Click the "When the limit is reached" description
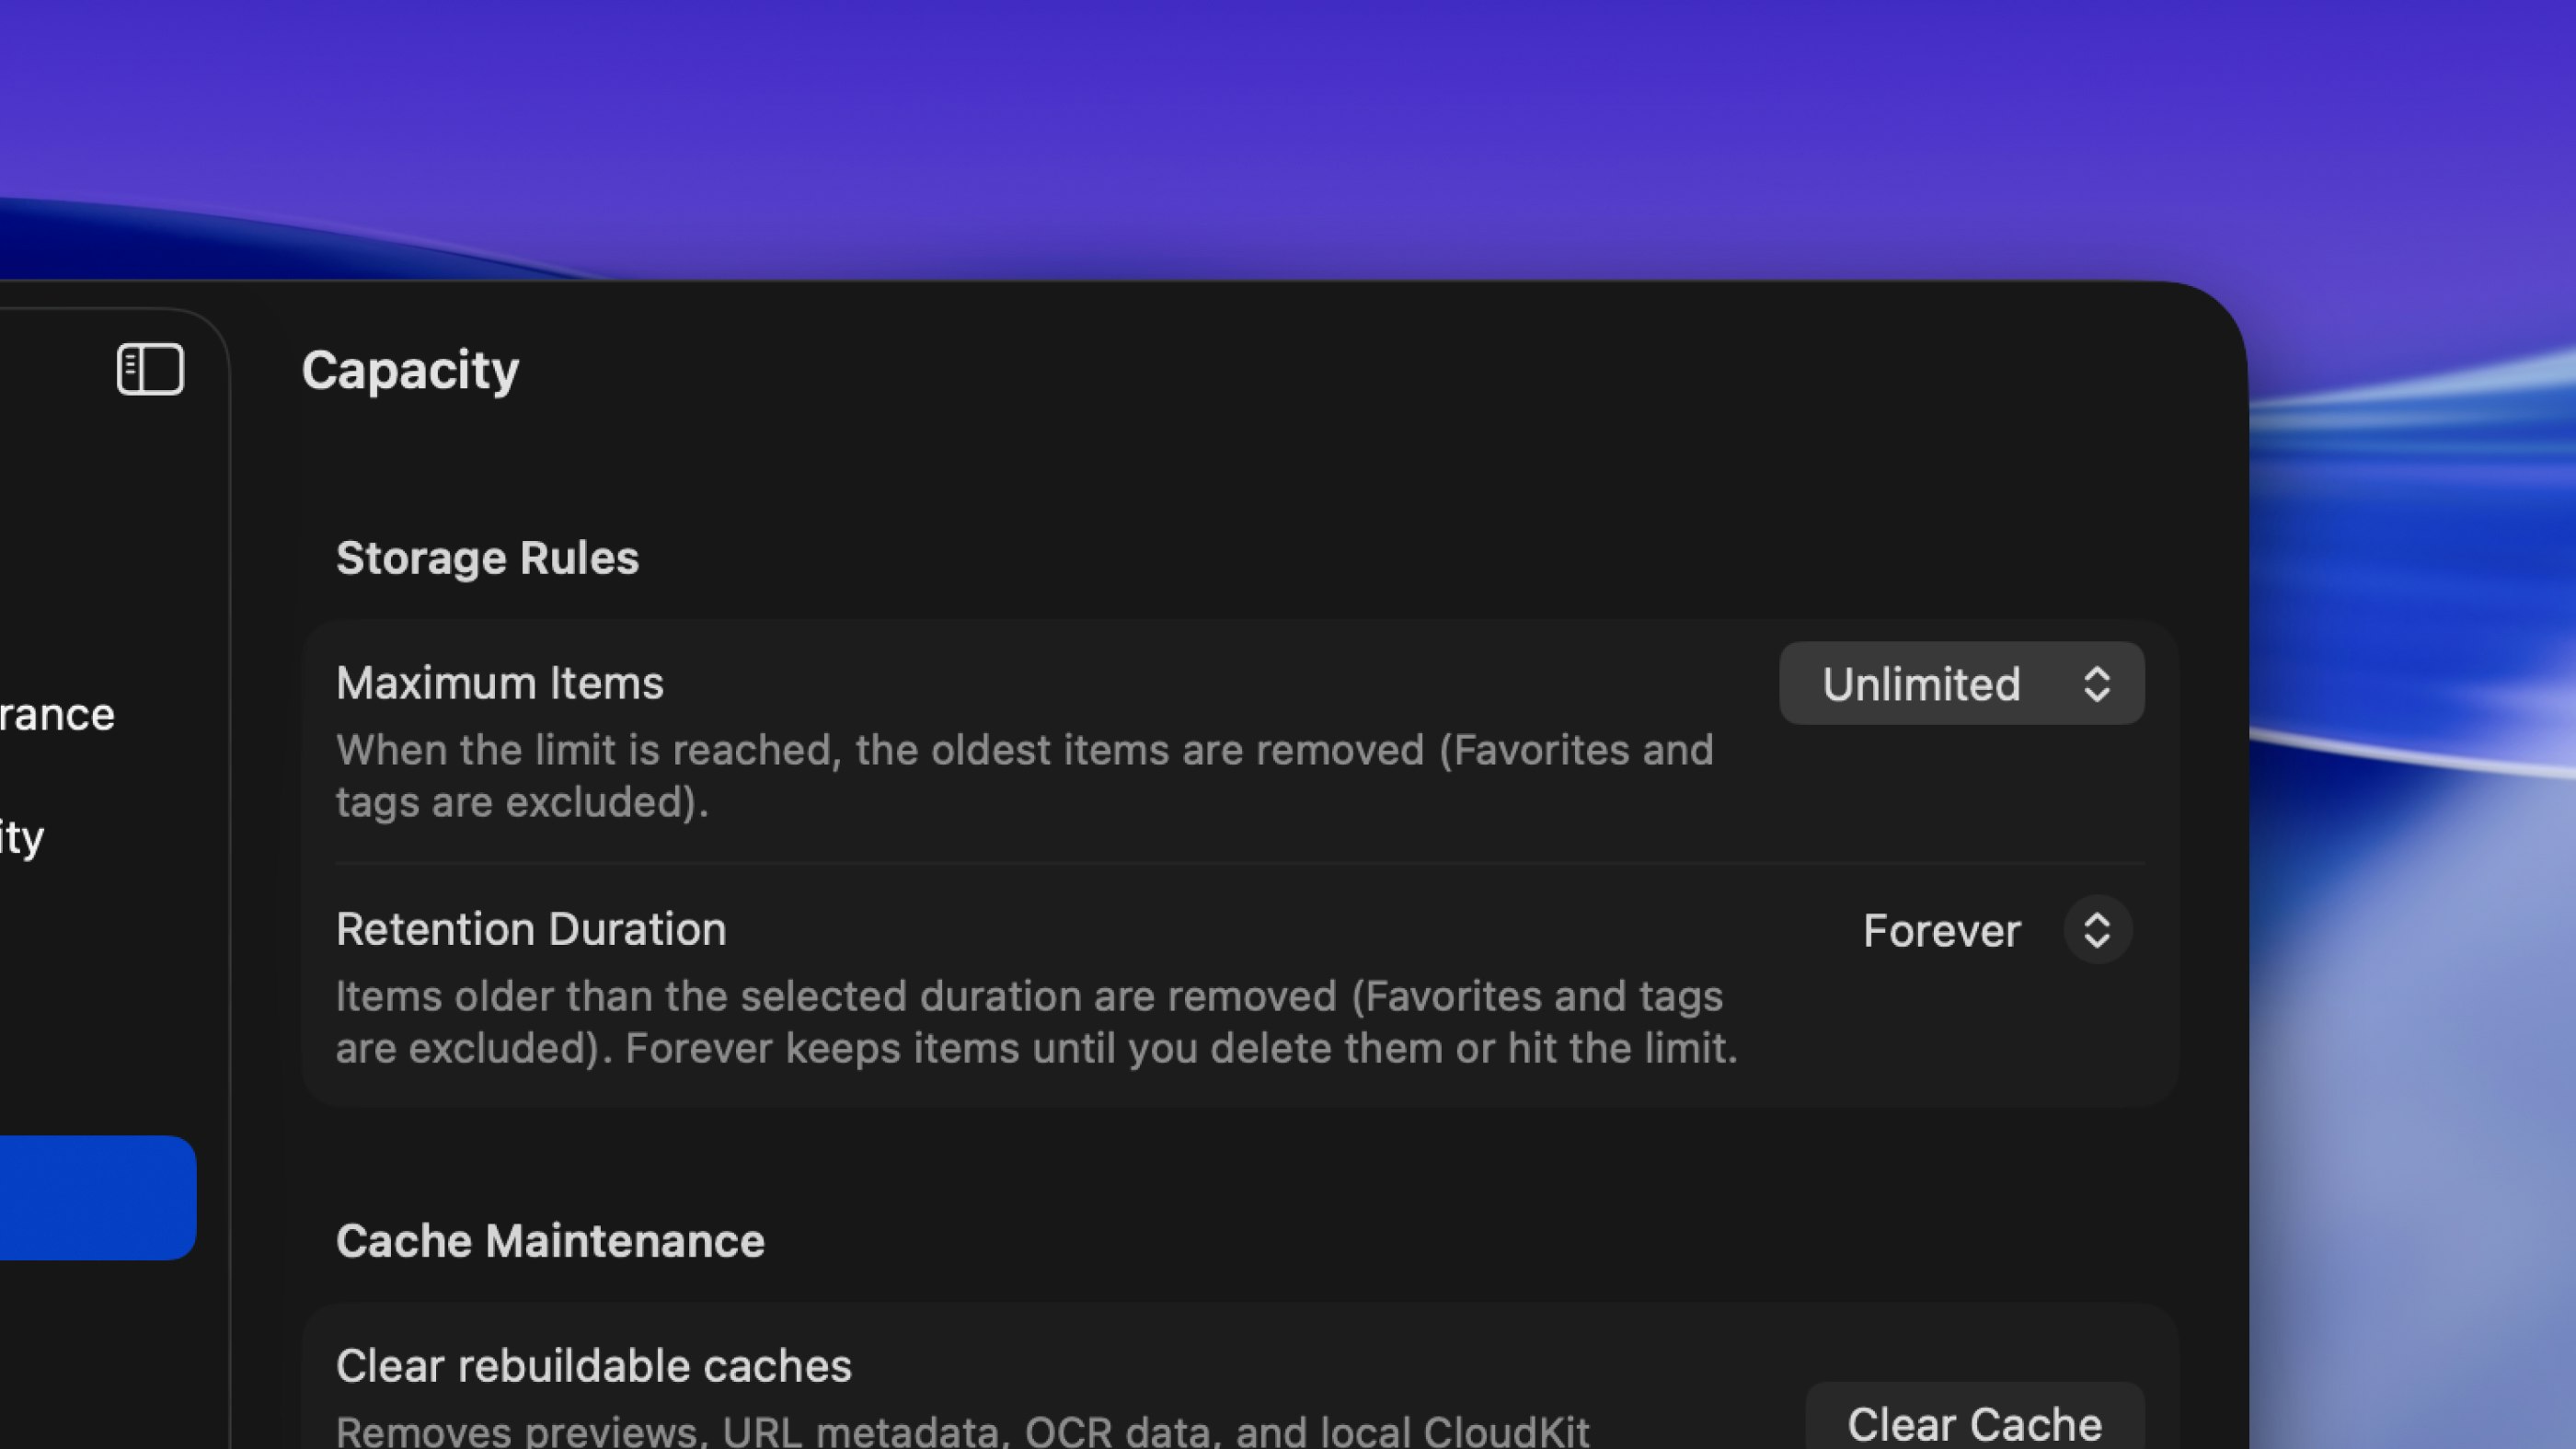Screen dimensions: 2576x1449 pyautogui.click(x=1025, y=776)
